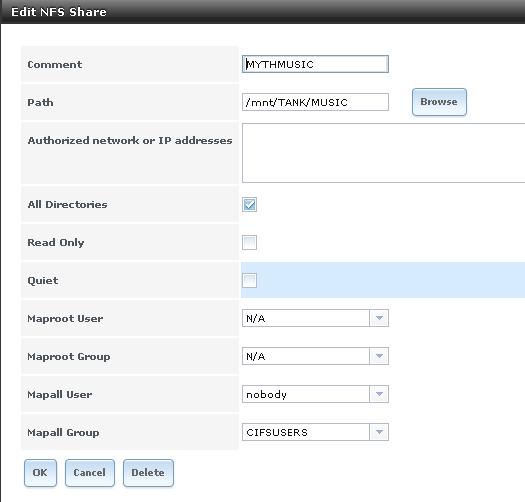Click the Maproot User N/A value box

coord(306,318)
